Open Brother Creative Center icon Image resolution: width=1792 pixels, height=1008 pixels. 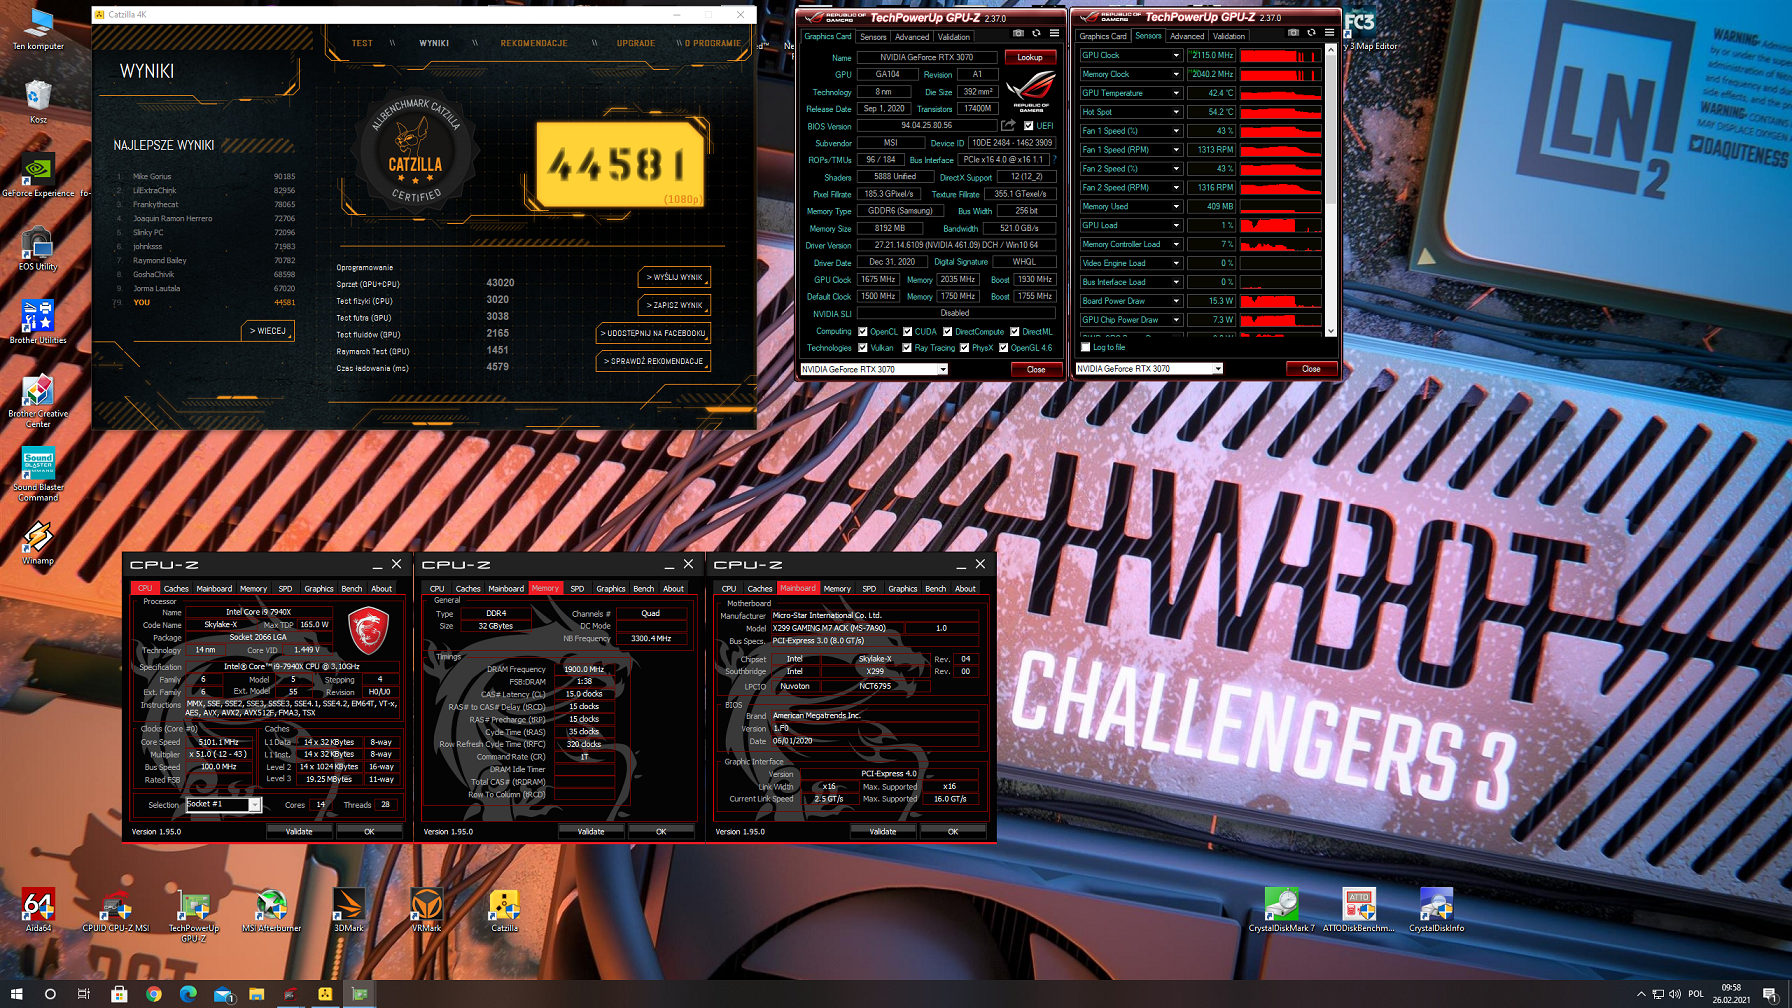38,400
